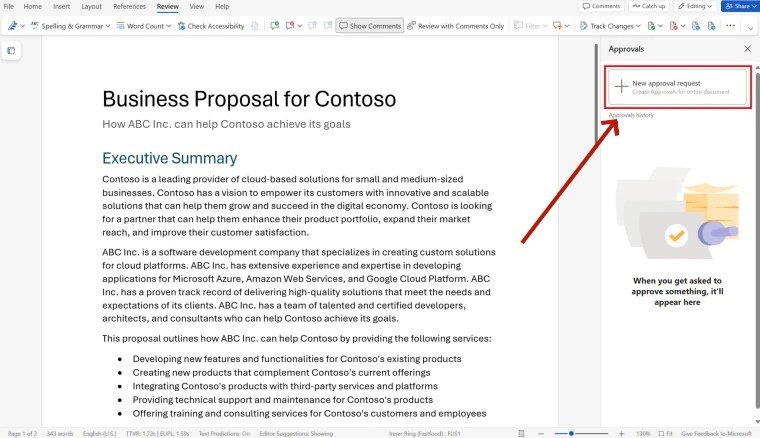Toggle Track Changes on
760x438 pixels.
pos(609,26)
